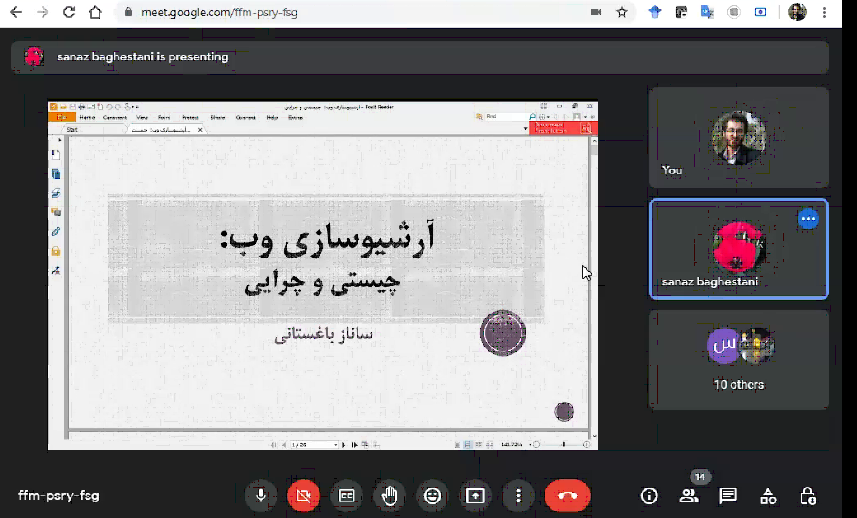Image resolution: width=857 pixels, height=518 pixels.
Task: Raise your hand
Action: tap(390, 495)
